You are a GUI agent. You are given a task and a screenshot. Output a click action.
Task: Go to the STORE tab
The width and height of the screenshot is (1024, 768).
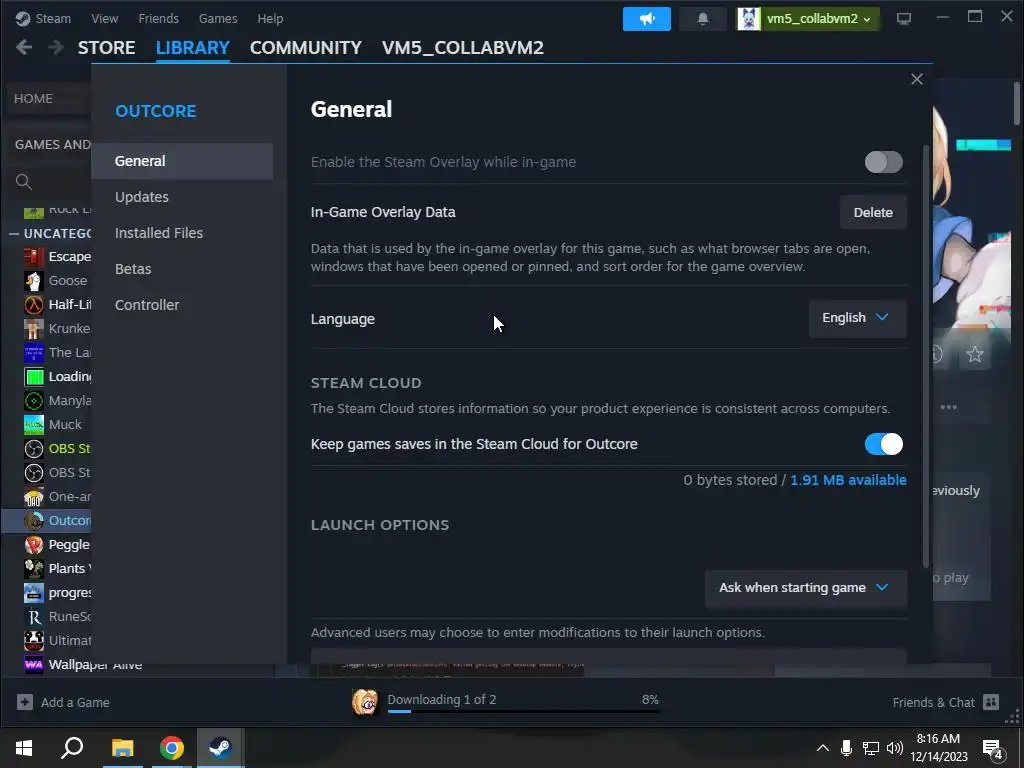[106, 48]
